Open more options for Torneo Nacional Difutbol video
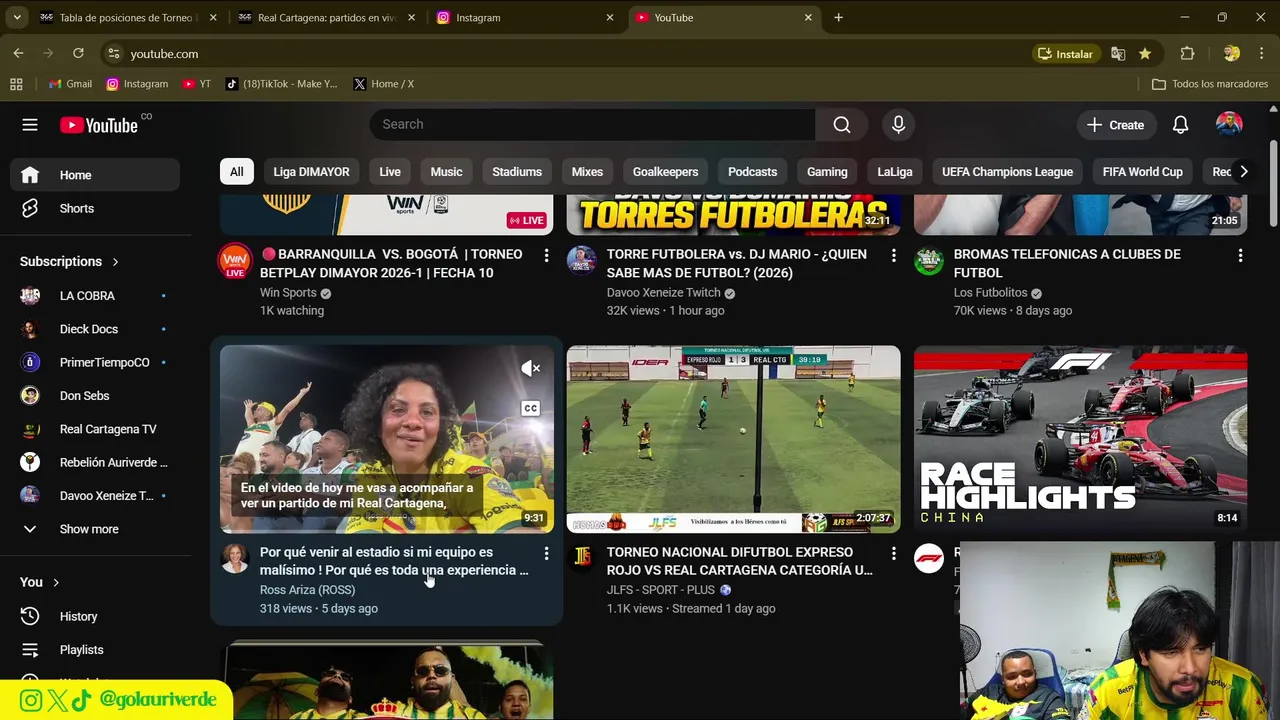Viewport: 1280px width, 720px height. pos(893,553)
